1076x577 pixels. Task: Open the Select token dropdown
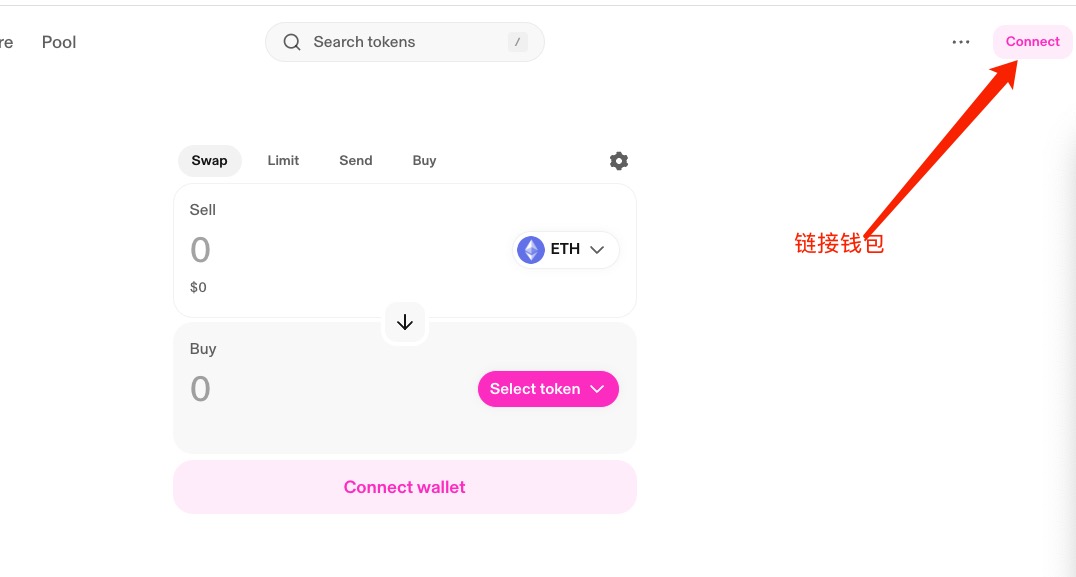tap(536, 389)
